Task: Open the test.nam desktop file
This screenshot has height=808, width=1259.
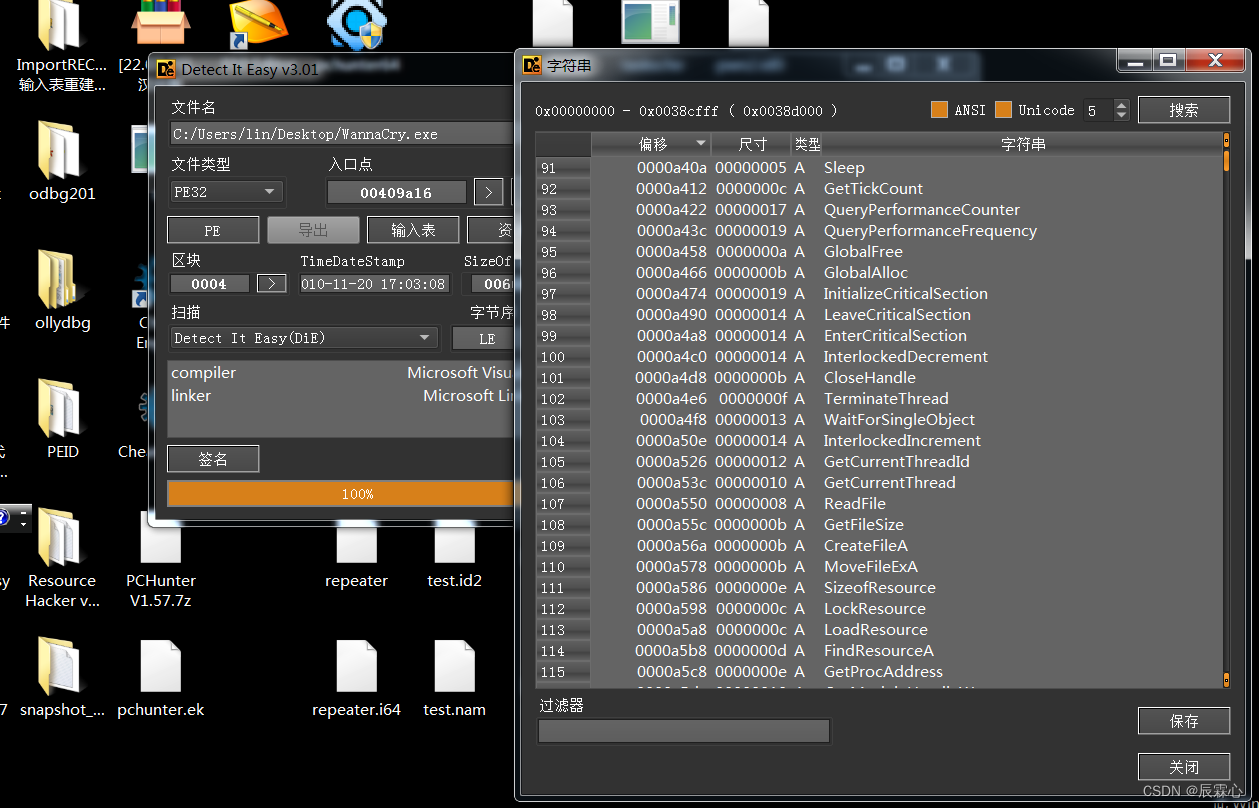Action: 454,680
